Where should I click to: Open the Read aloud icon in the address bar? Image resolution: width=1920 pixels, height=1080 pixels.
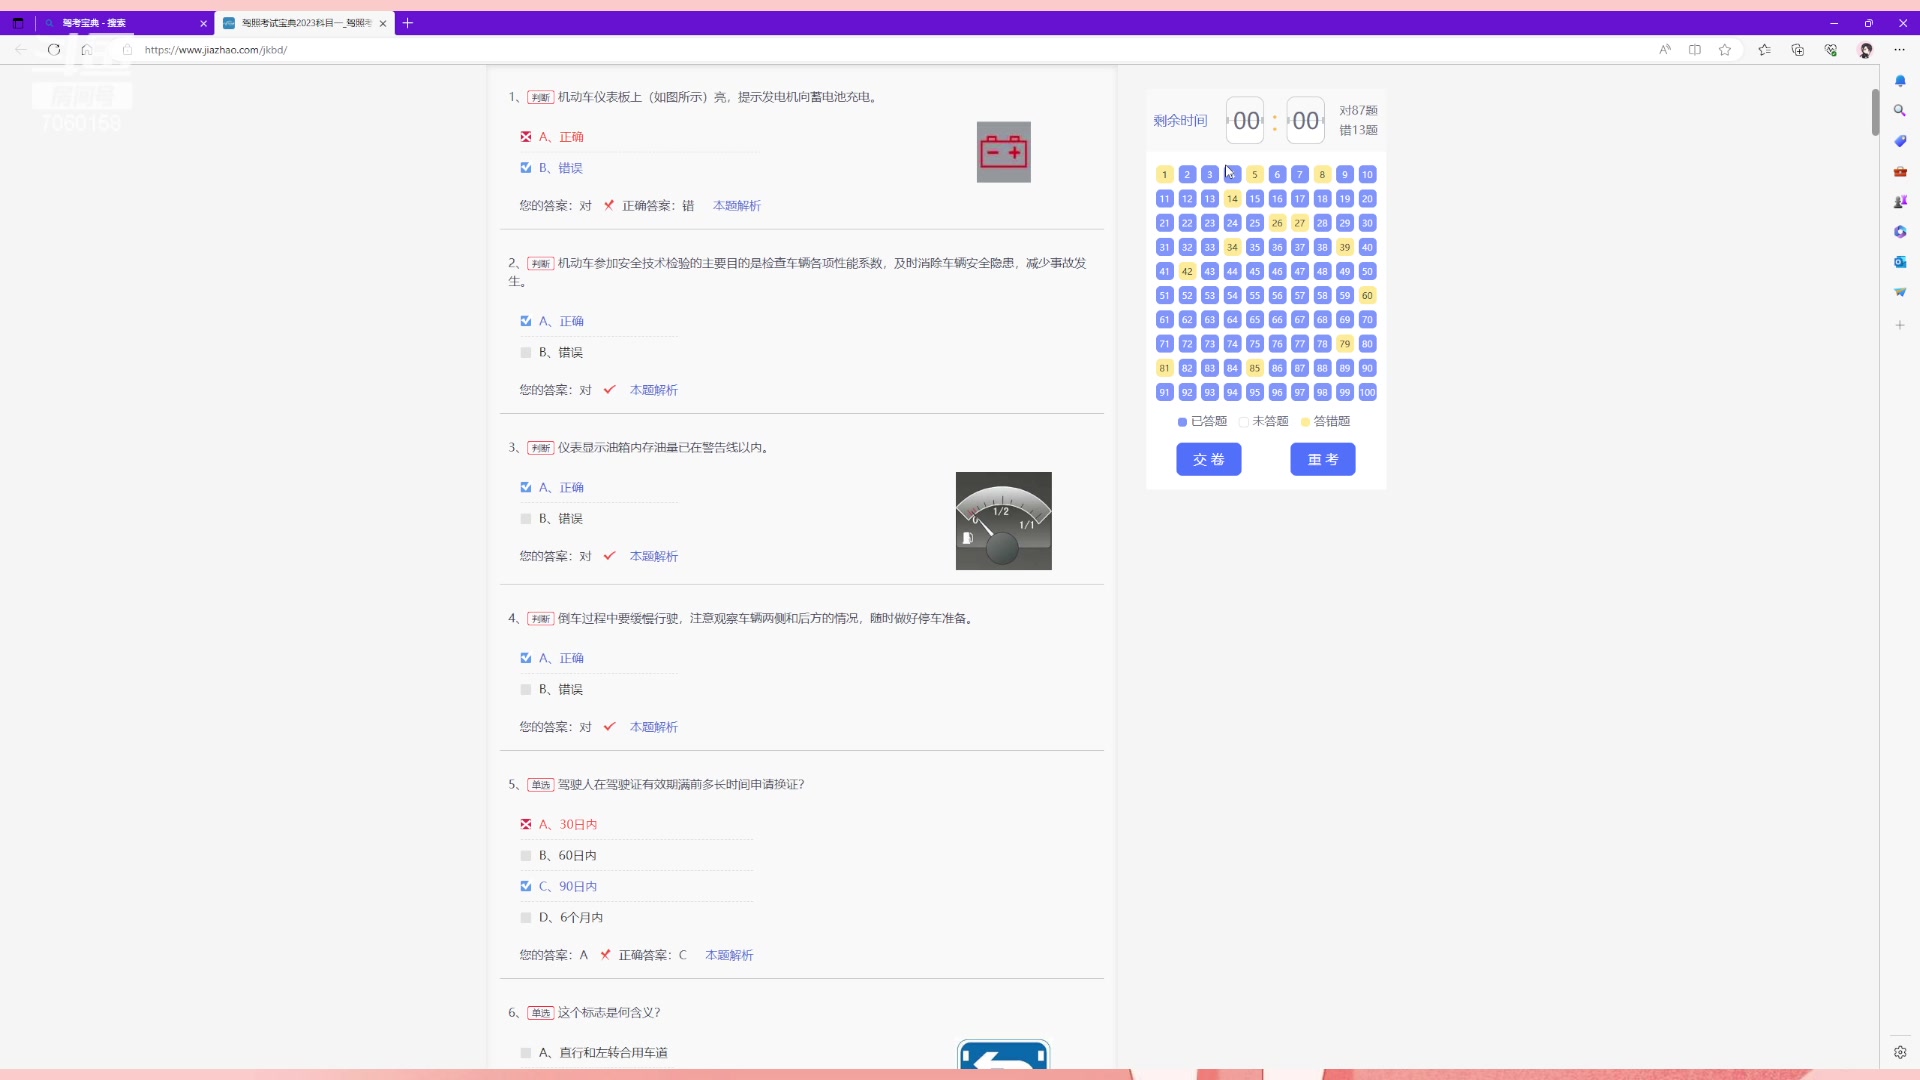tap(1665, 50)
